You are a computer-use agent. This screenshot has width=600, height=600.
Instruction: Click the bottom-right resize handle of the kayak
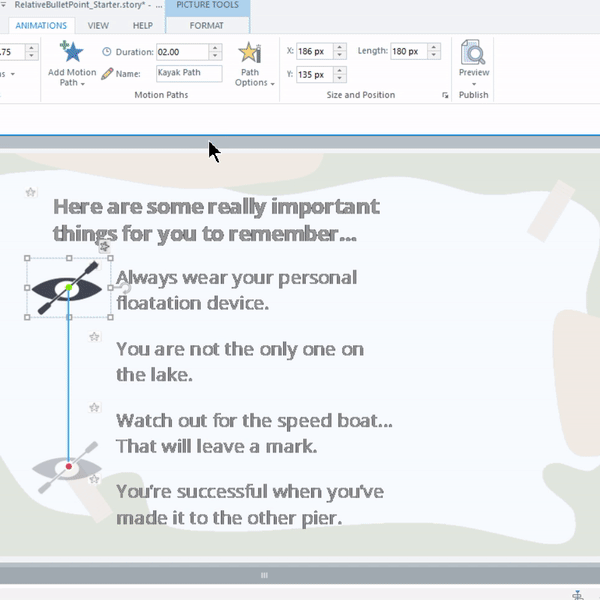tap(111, 317)
